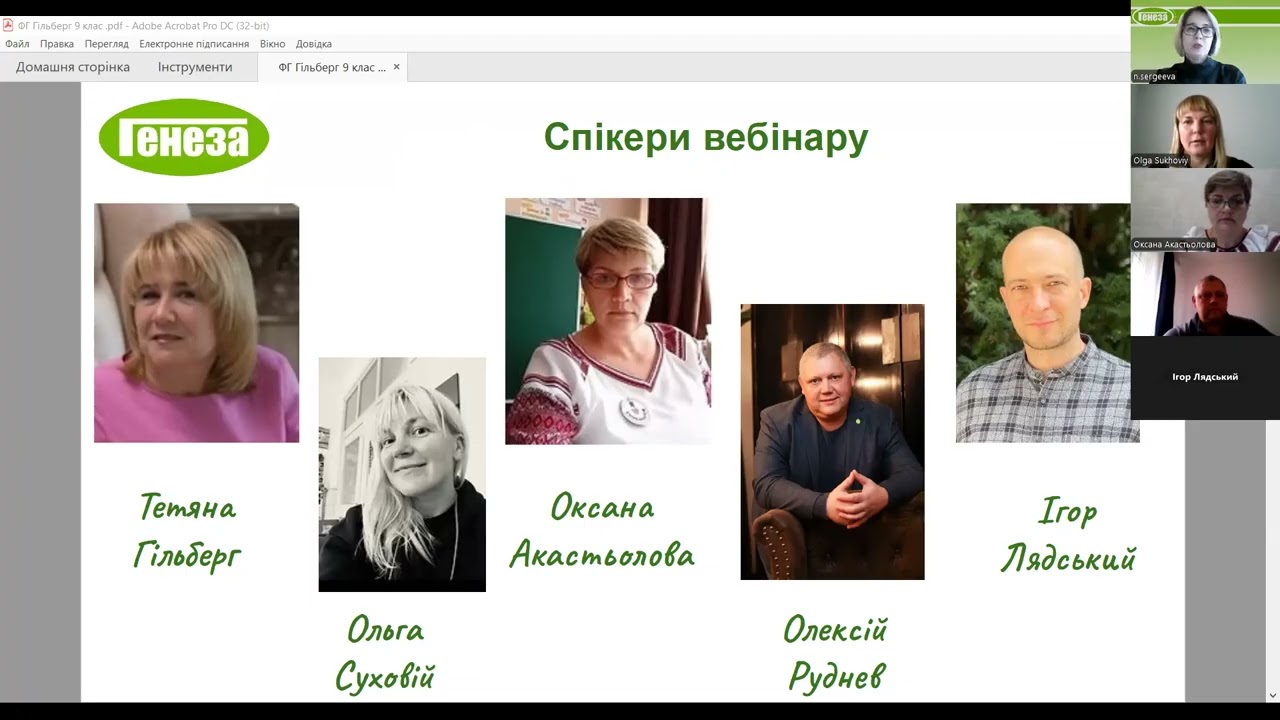Screen dimensions: 1280x720
Task: Select Olga Sukhoviy video thumbnail
Action: point(1205,126)
